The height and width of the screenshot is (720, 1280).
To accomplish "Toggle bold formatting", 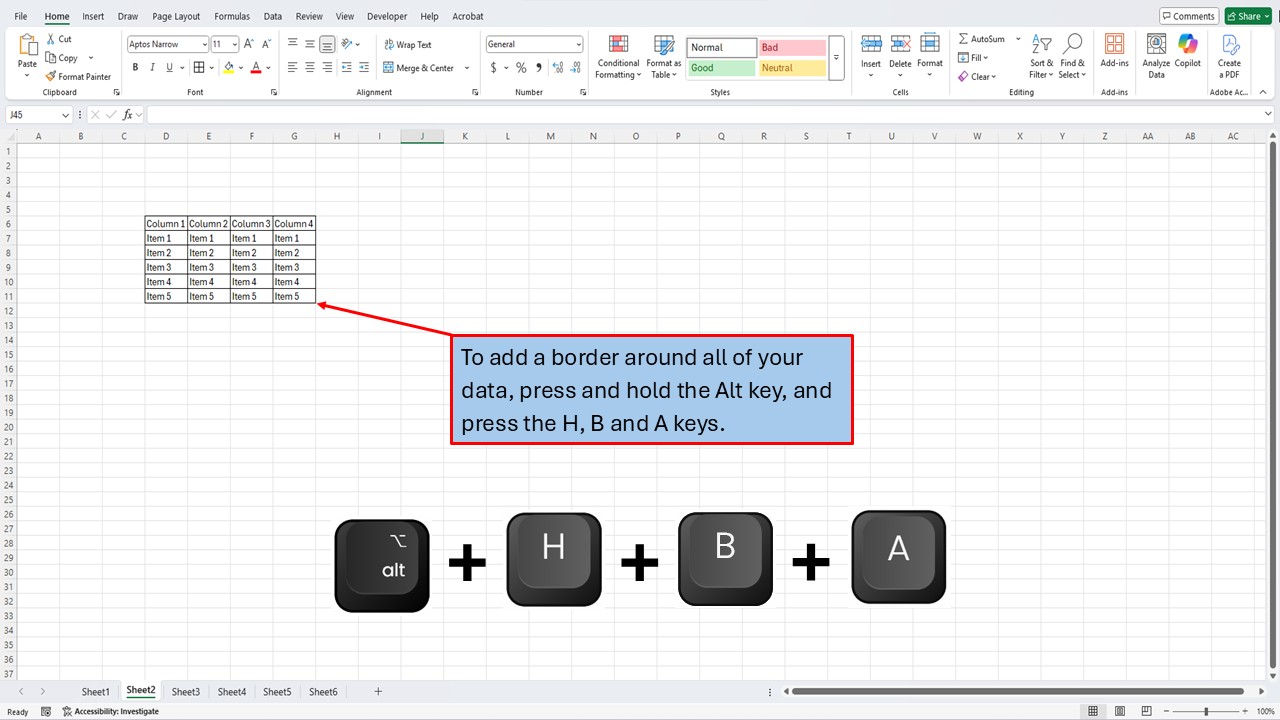I will 135,67.
